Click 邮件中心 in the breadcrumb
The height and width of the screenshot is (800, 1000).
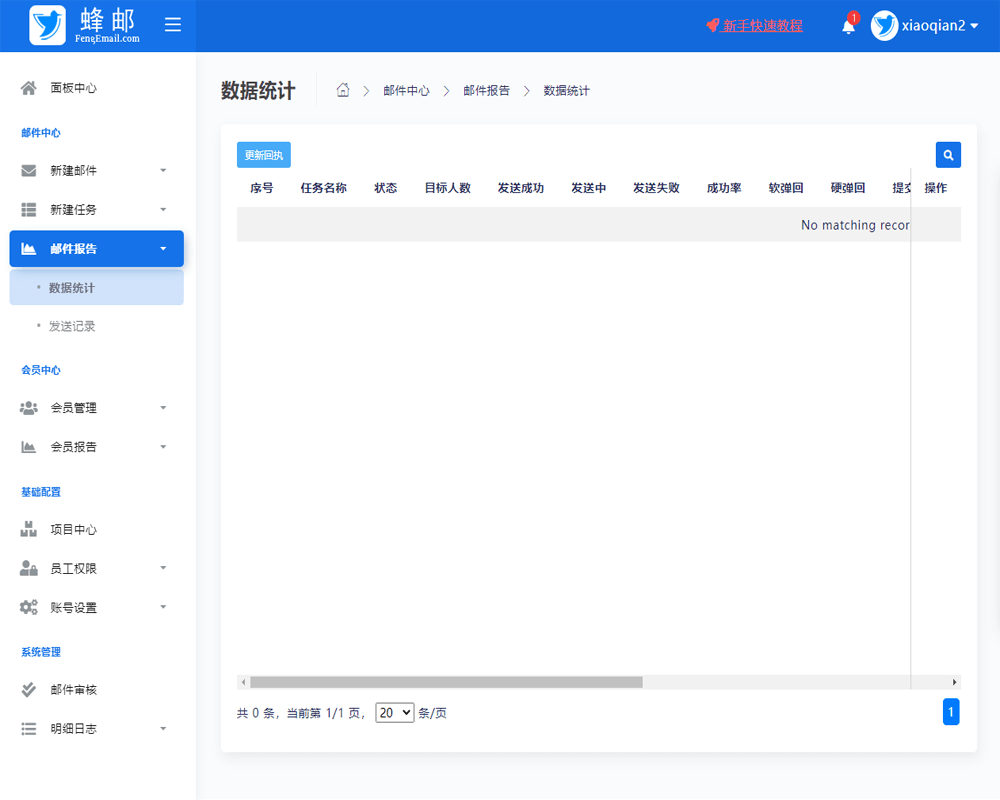pyautogui.click(x=406, y=90)
